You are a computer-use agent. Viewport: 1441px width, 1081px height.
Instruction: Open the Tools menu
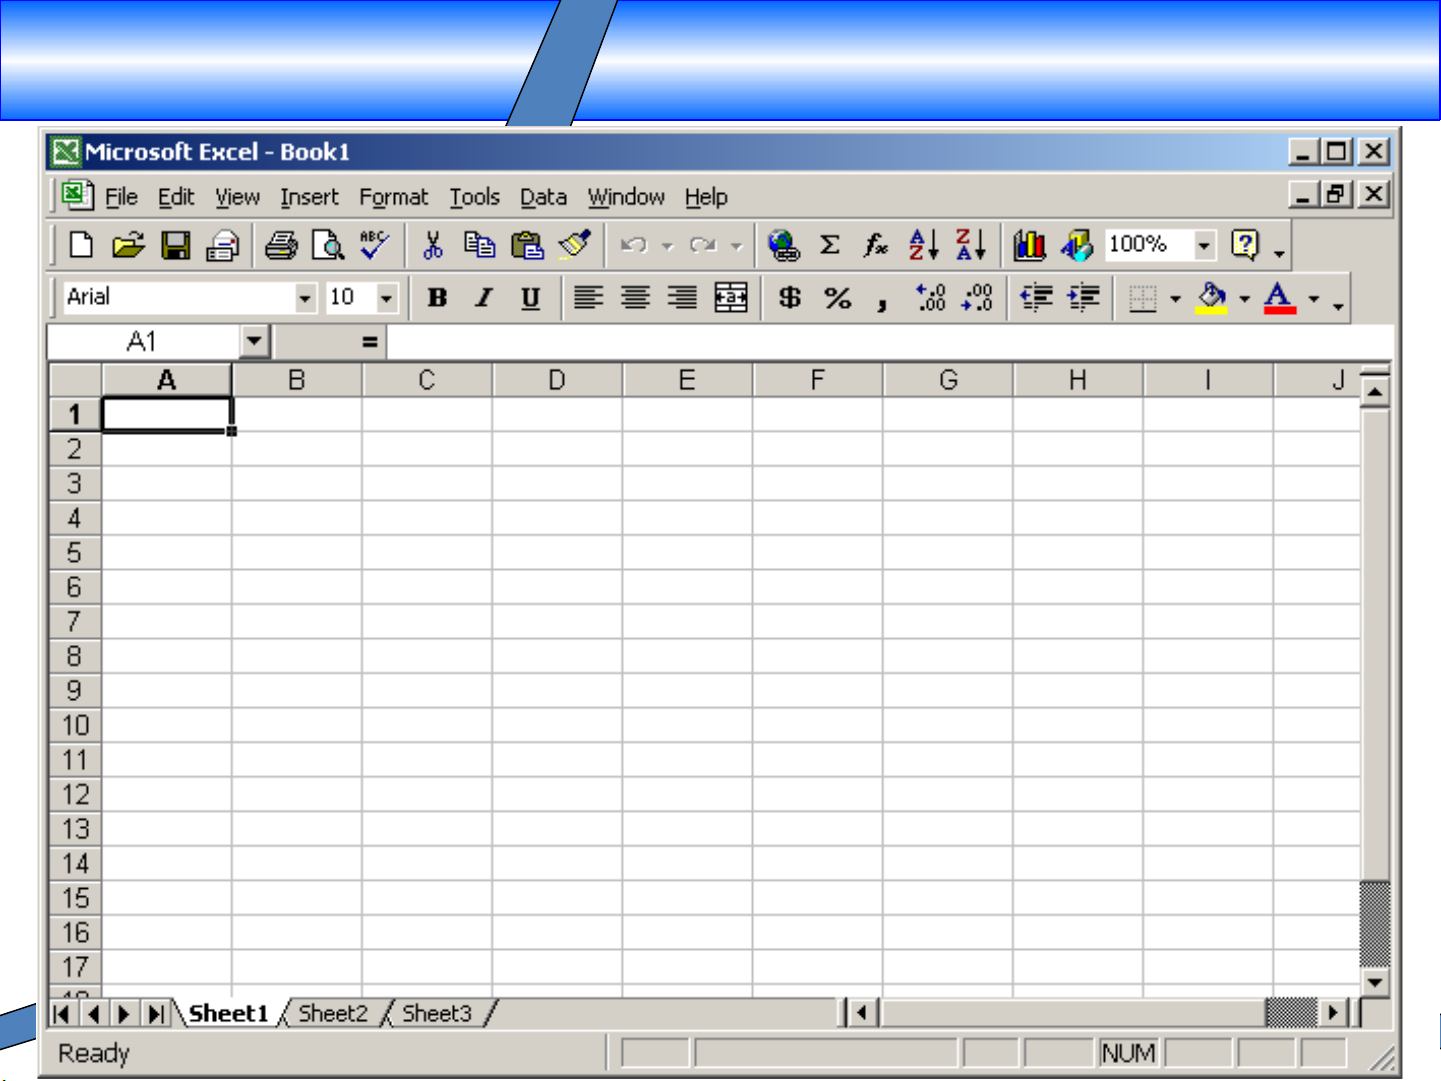coord(474,197)
